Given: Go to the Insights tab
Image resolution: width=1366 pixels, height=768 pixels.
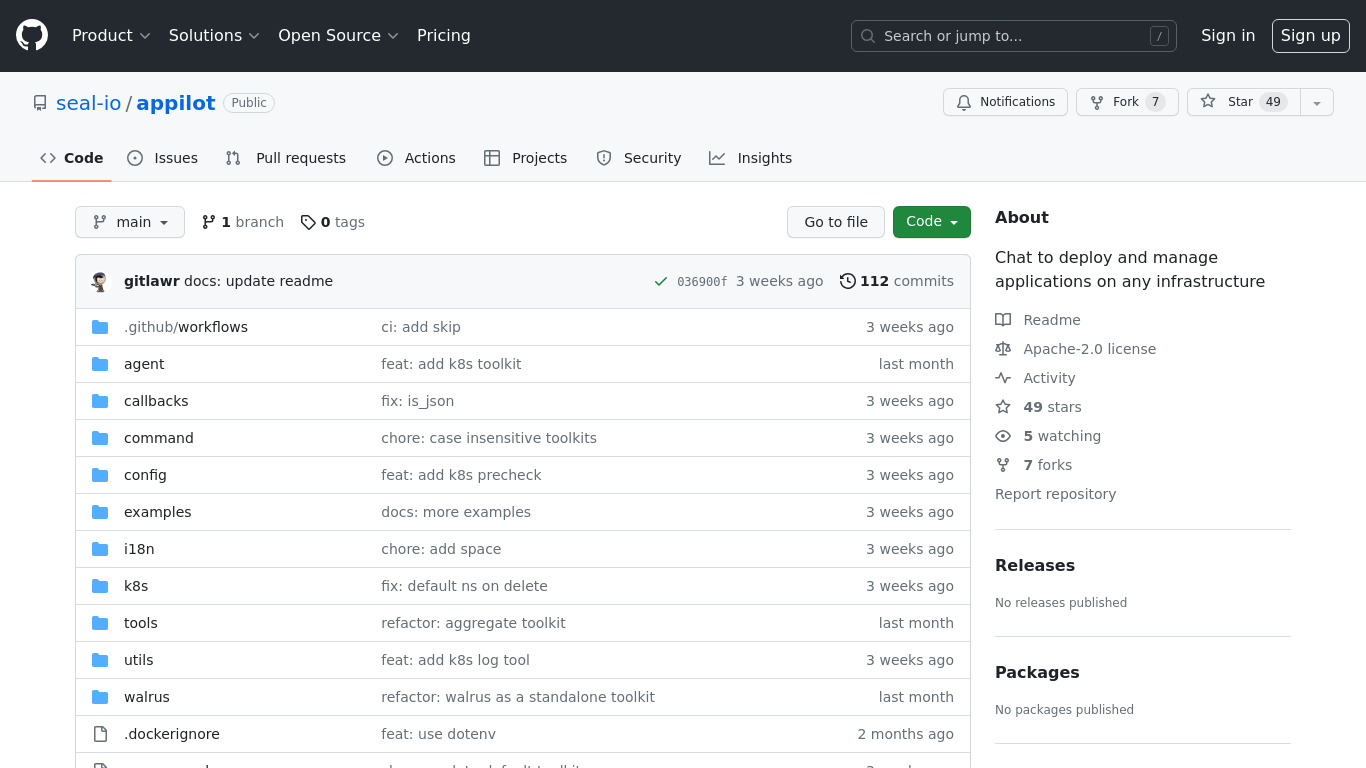Looking at the screenshot, I should [750, 158].
